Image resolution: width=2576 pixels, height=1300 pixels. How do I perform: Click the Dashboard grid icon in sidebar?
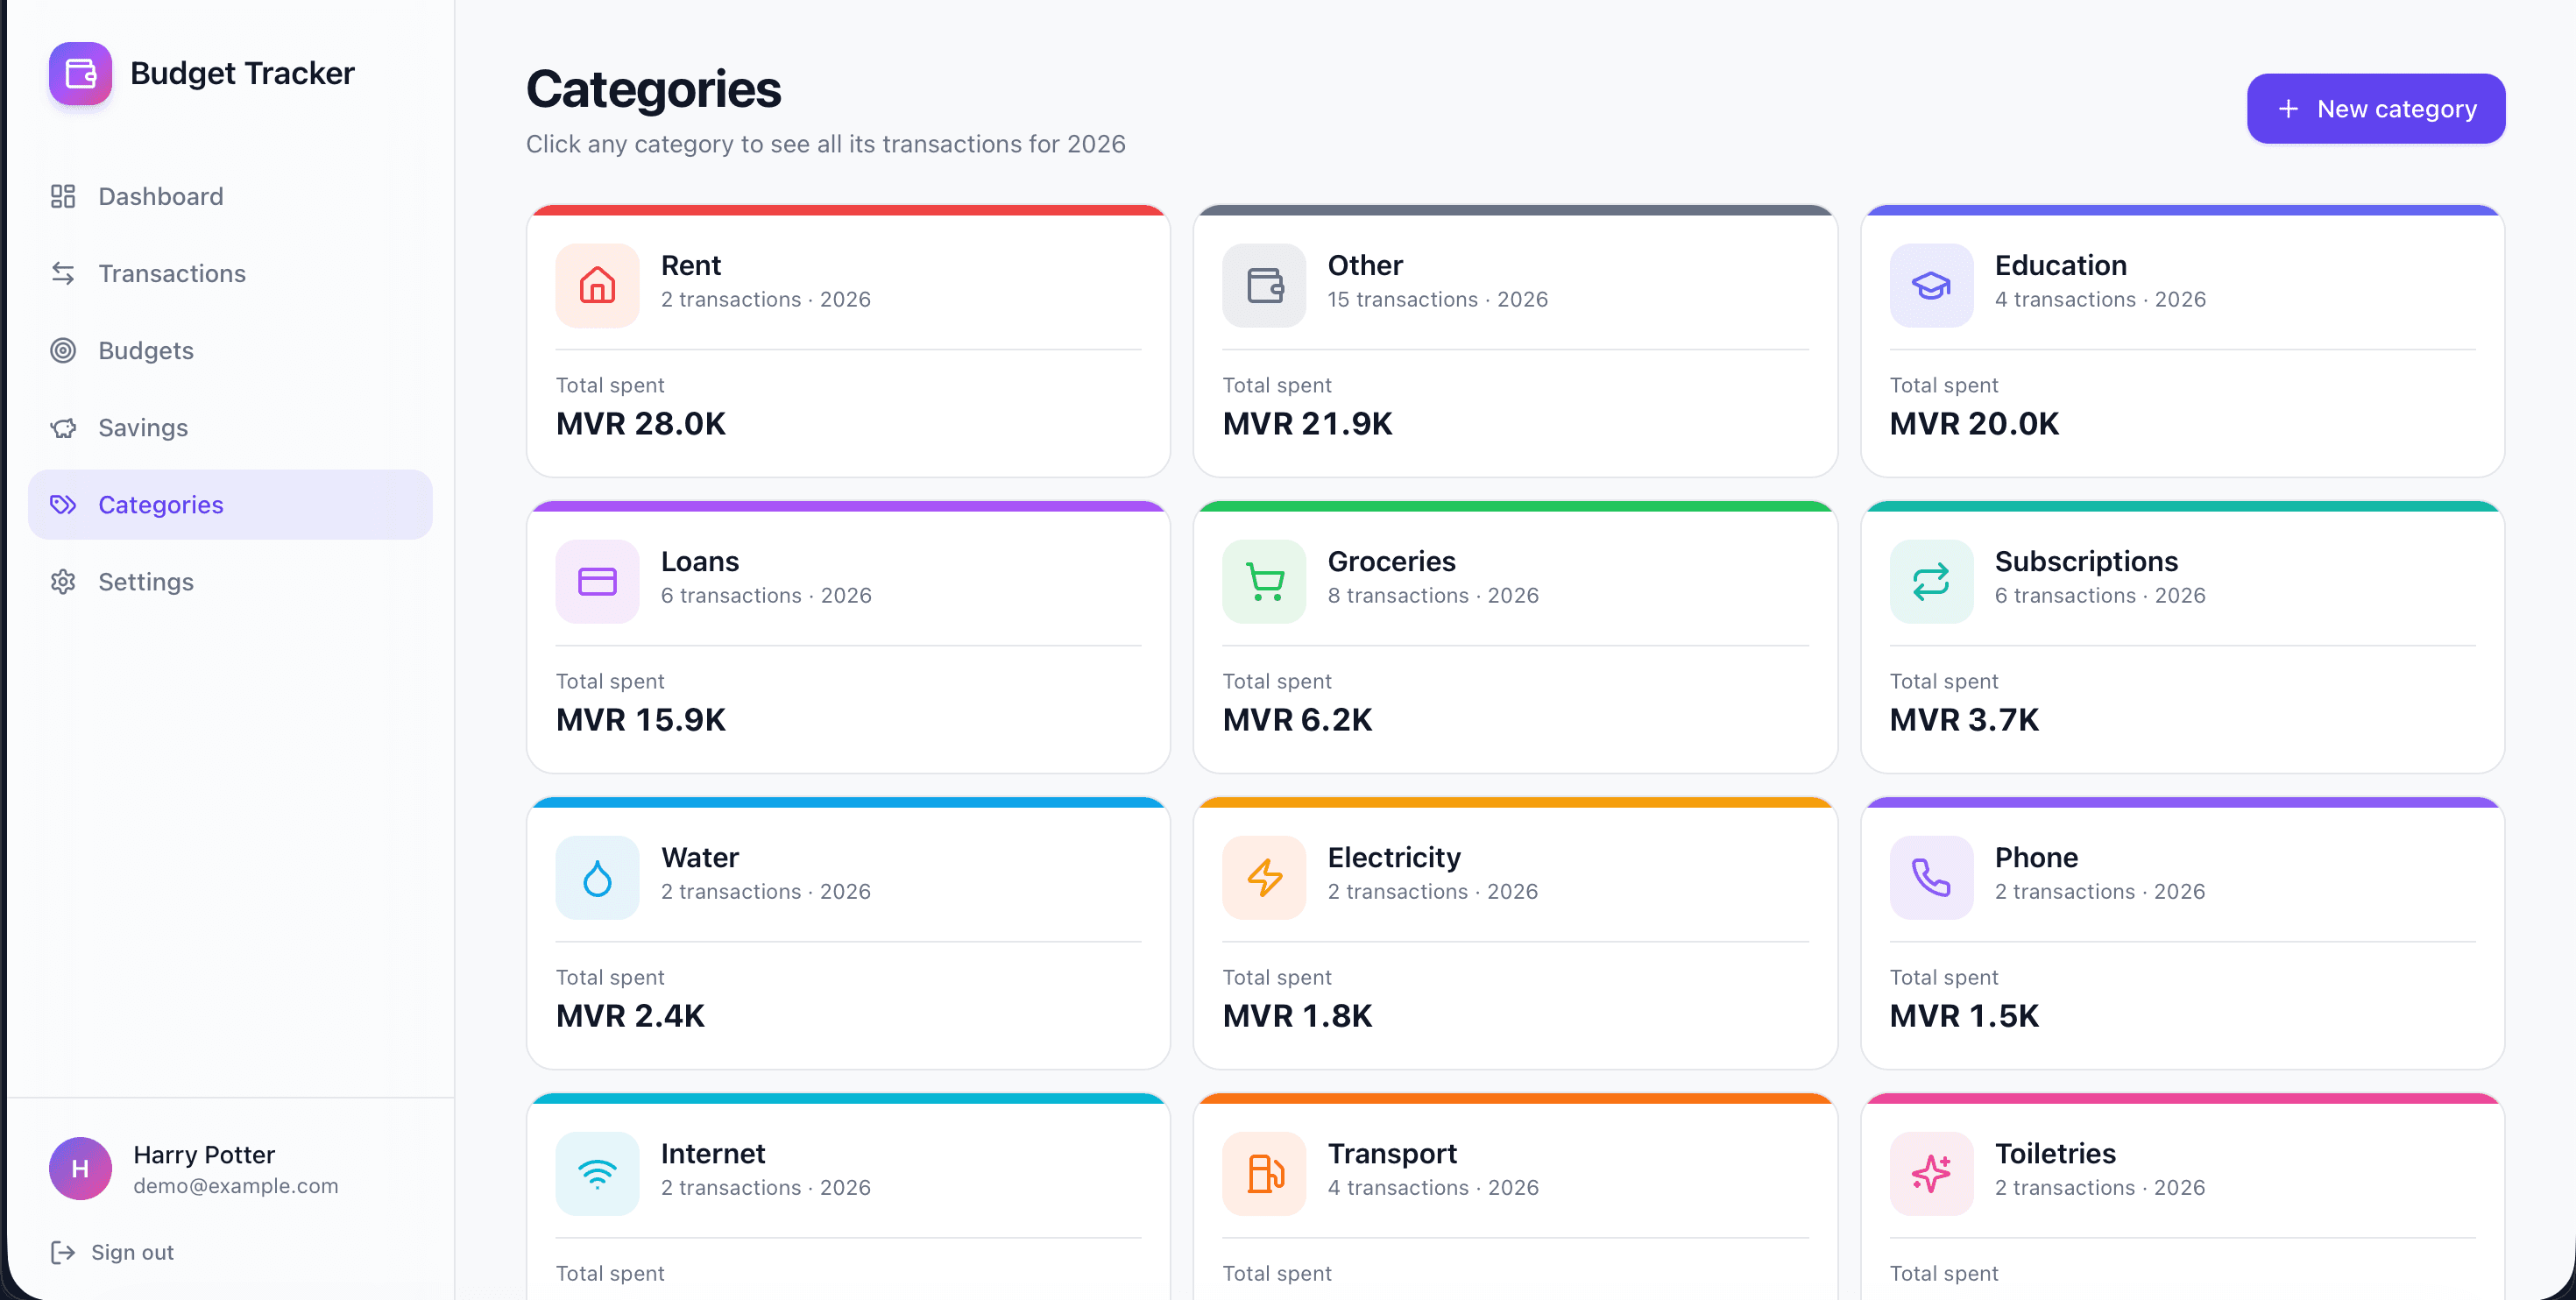click(63, 196)
